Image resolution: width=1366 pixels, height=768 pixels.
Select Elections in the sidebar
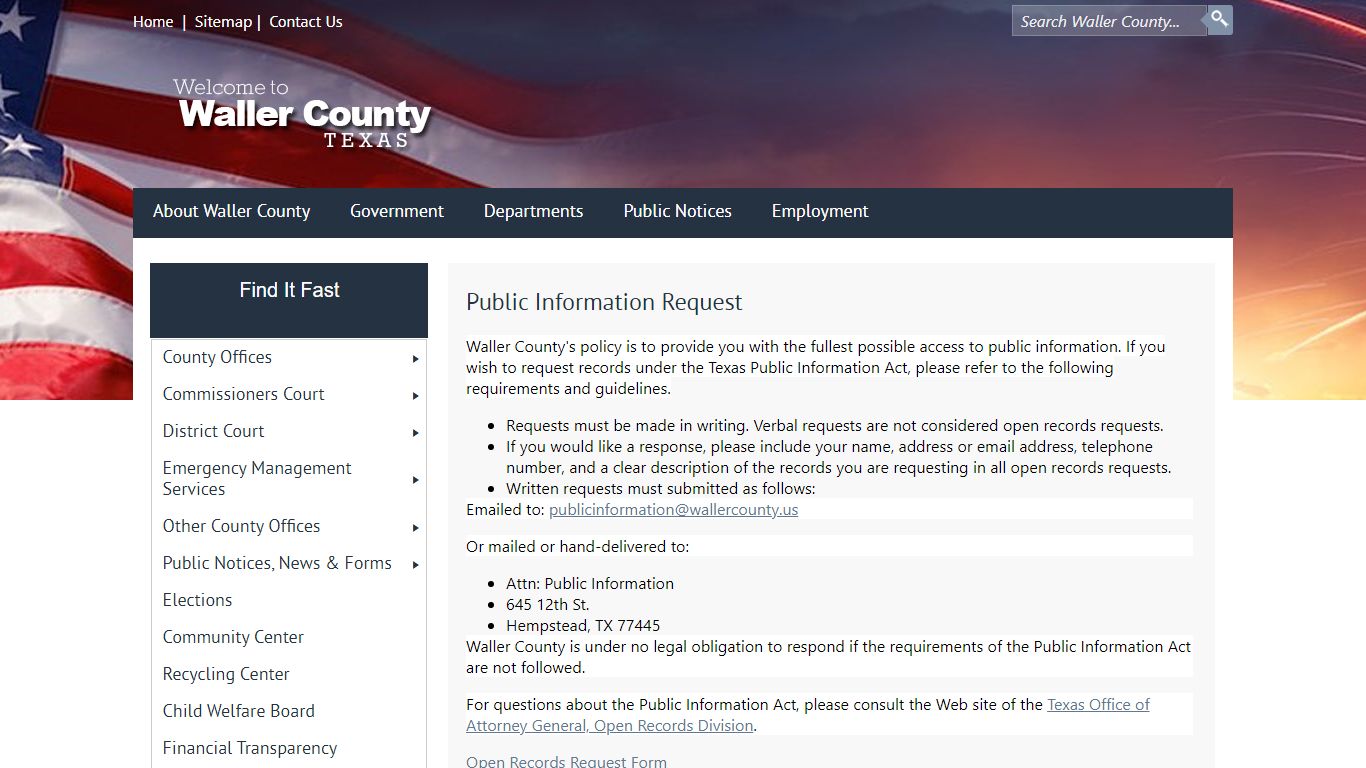pos(197,600)
